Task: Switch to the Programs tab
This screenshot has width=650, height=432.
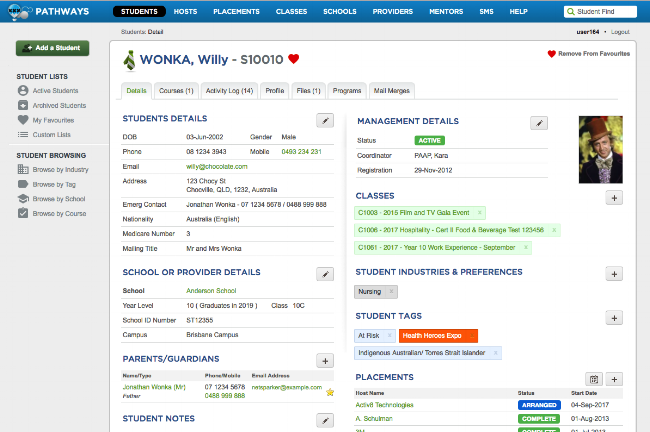Action: (x=347, y=91)
